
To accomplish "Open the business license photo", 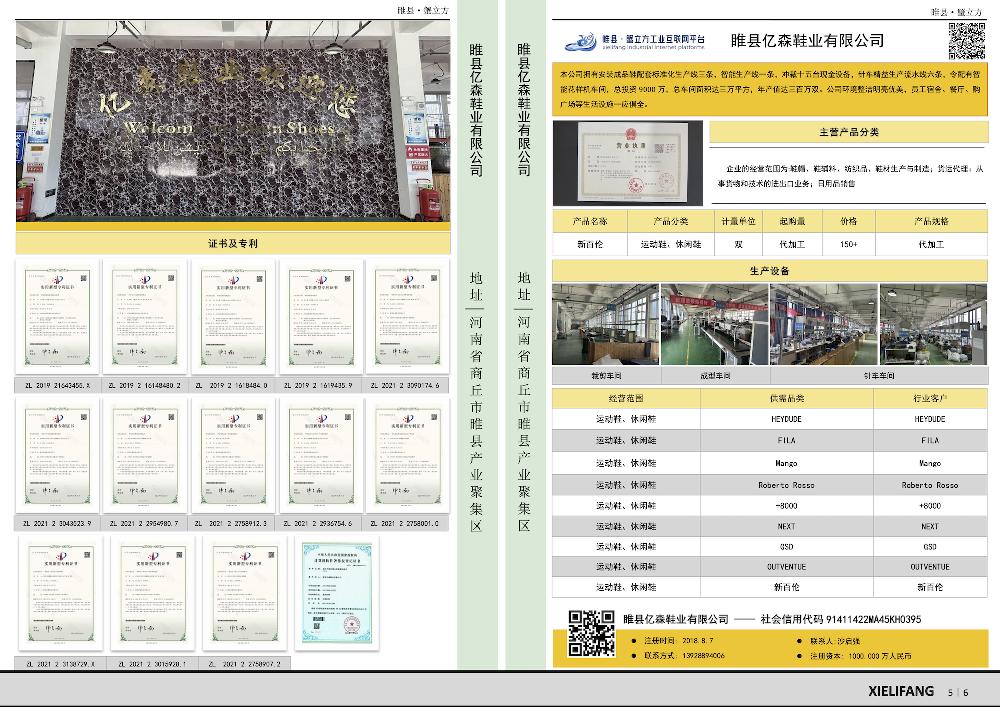I will click(x=628, y=163).
